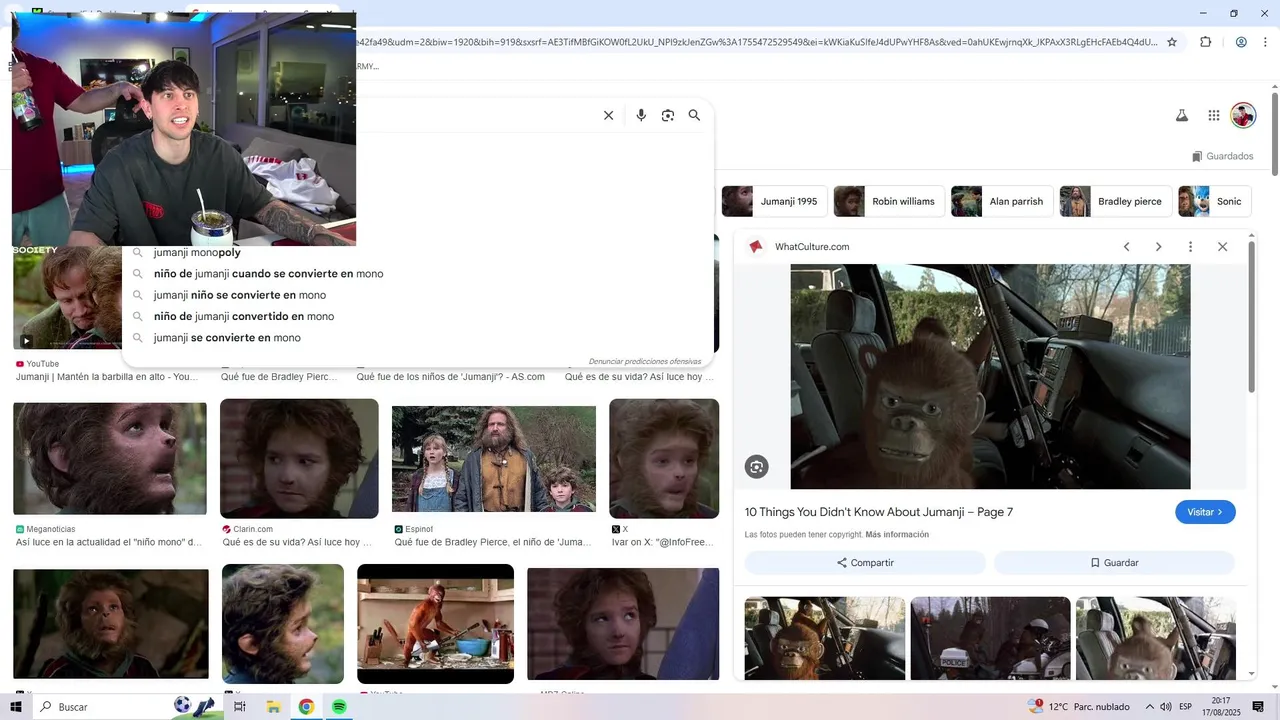This screenshot has width=1280, height=720.
Task: Open more options in the WhatCulture preview panel
Action: pos(1190,247)
